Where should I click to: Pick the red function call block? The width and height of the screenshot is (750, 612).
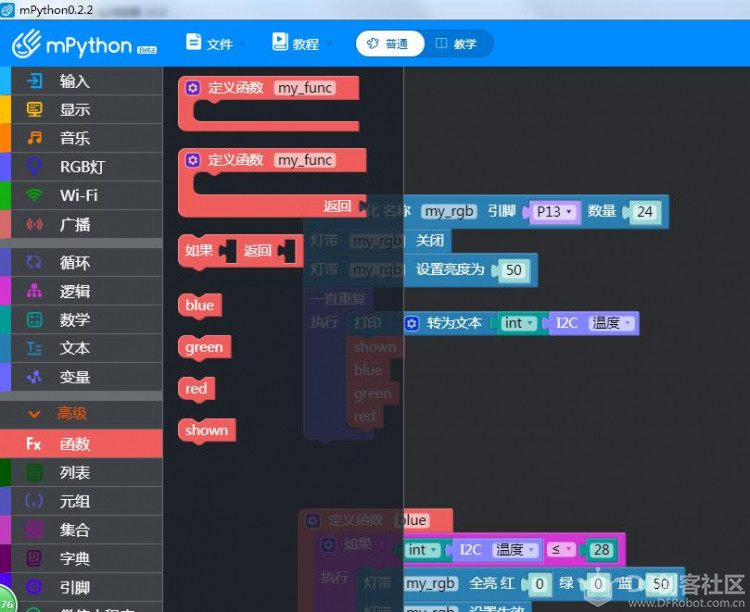(x=196, y=389)
